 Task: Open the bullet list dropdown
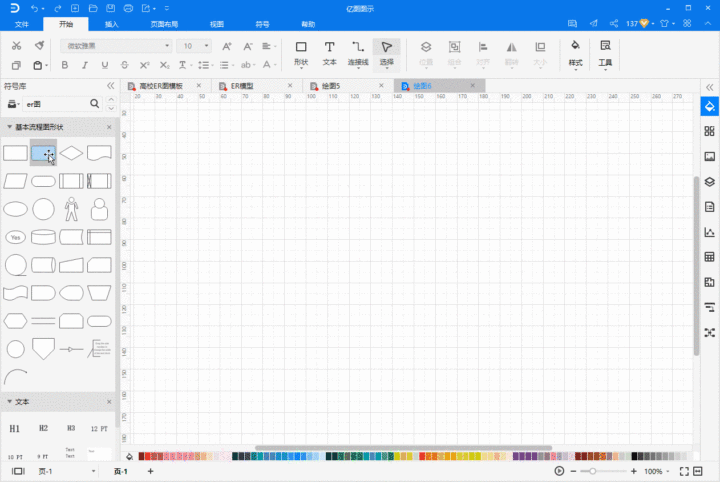[x=227, y=65]
